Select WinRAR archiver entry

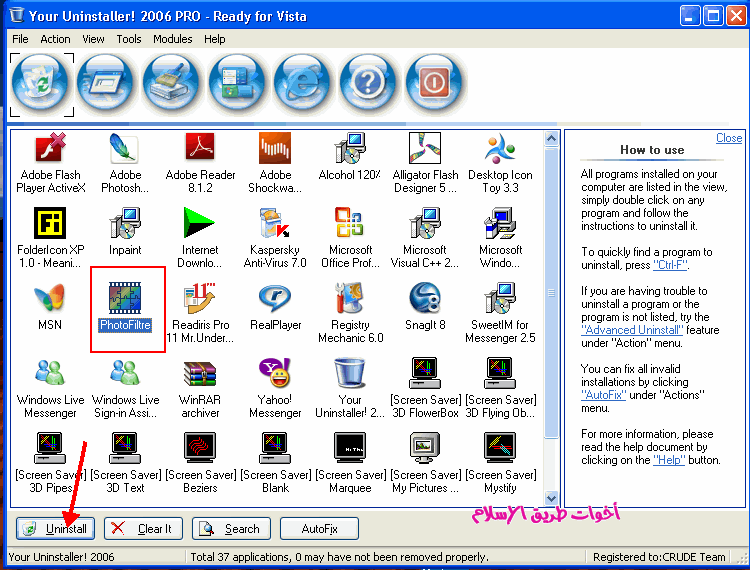click(x=200, y=388)
